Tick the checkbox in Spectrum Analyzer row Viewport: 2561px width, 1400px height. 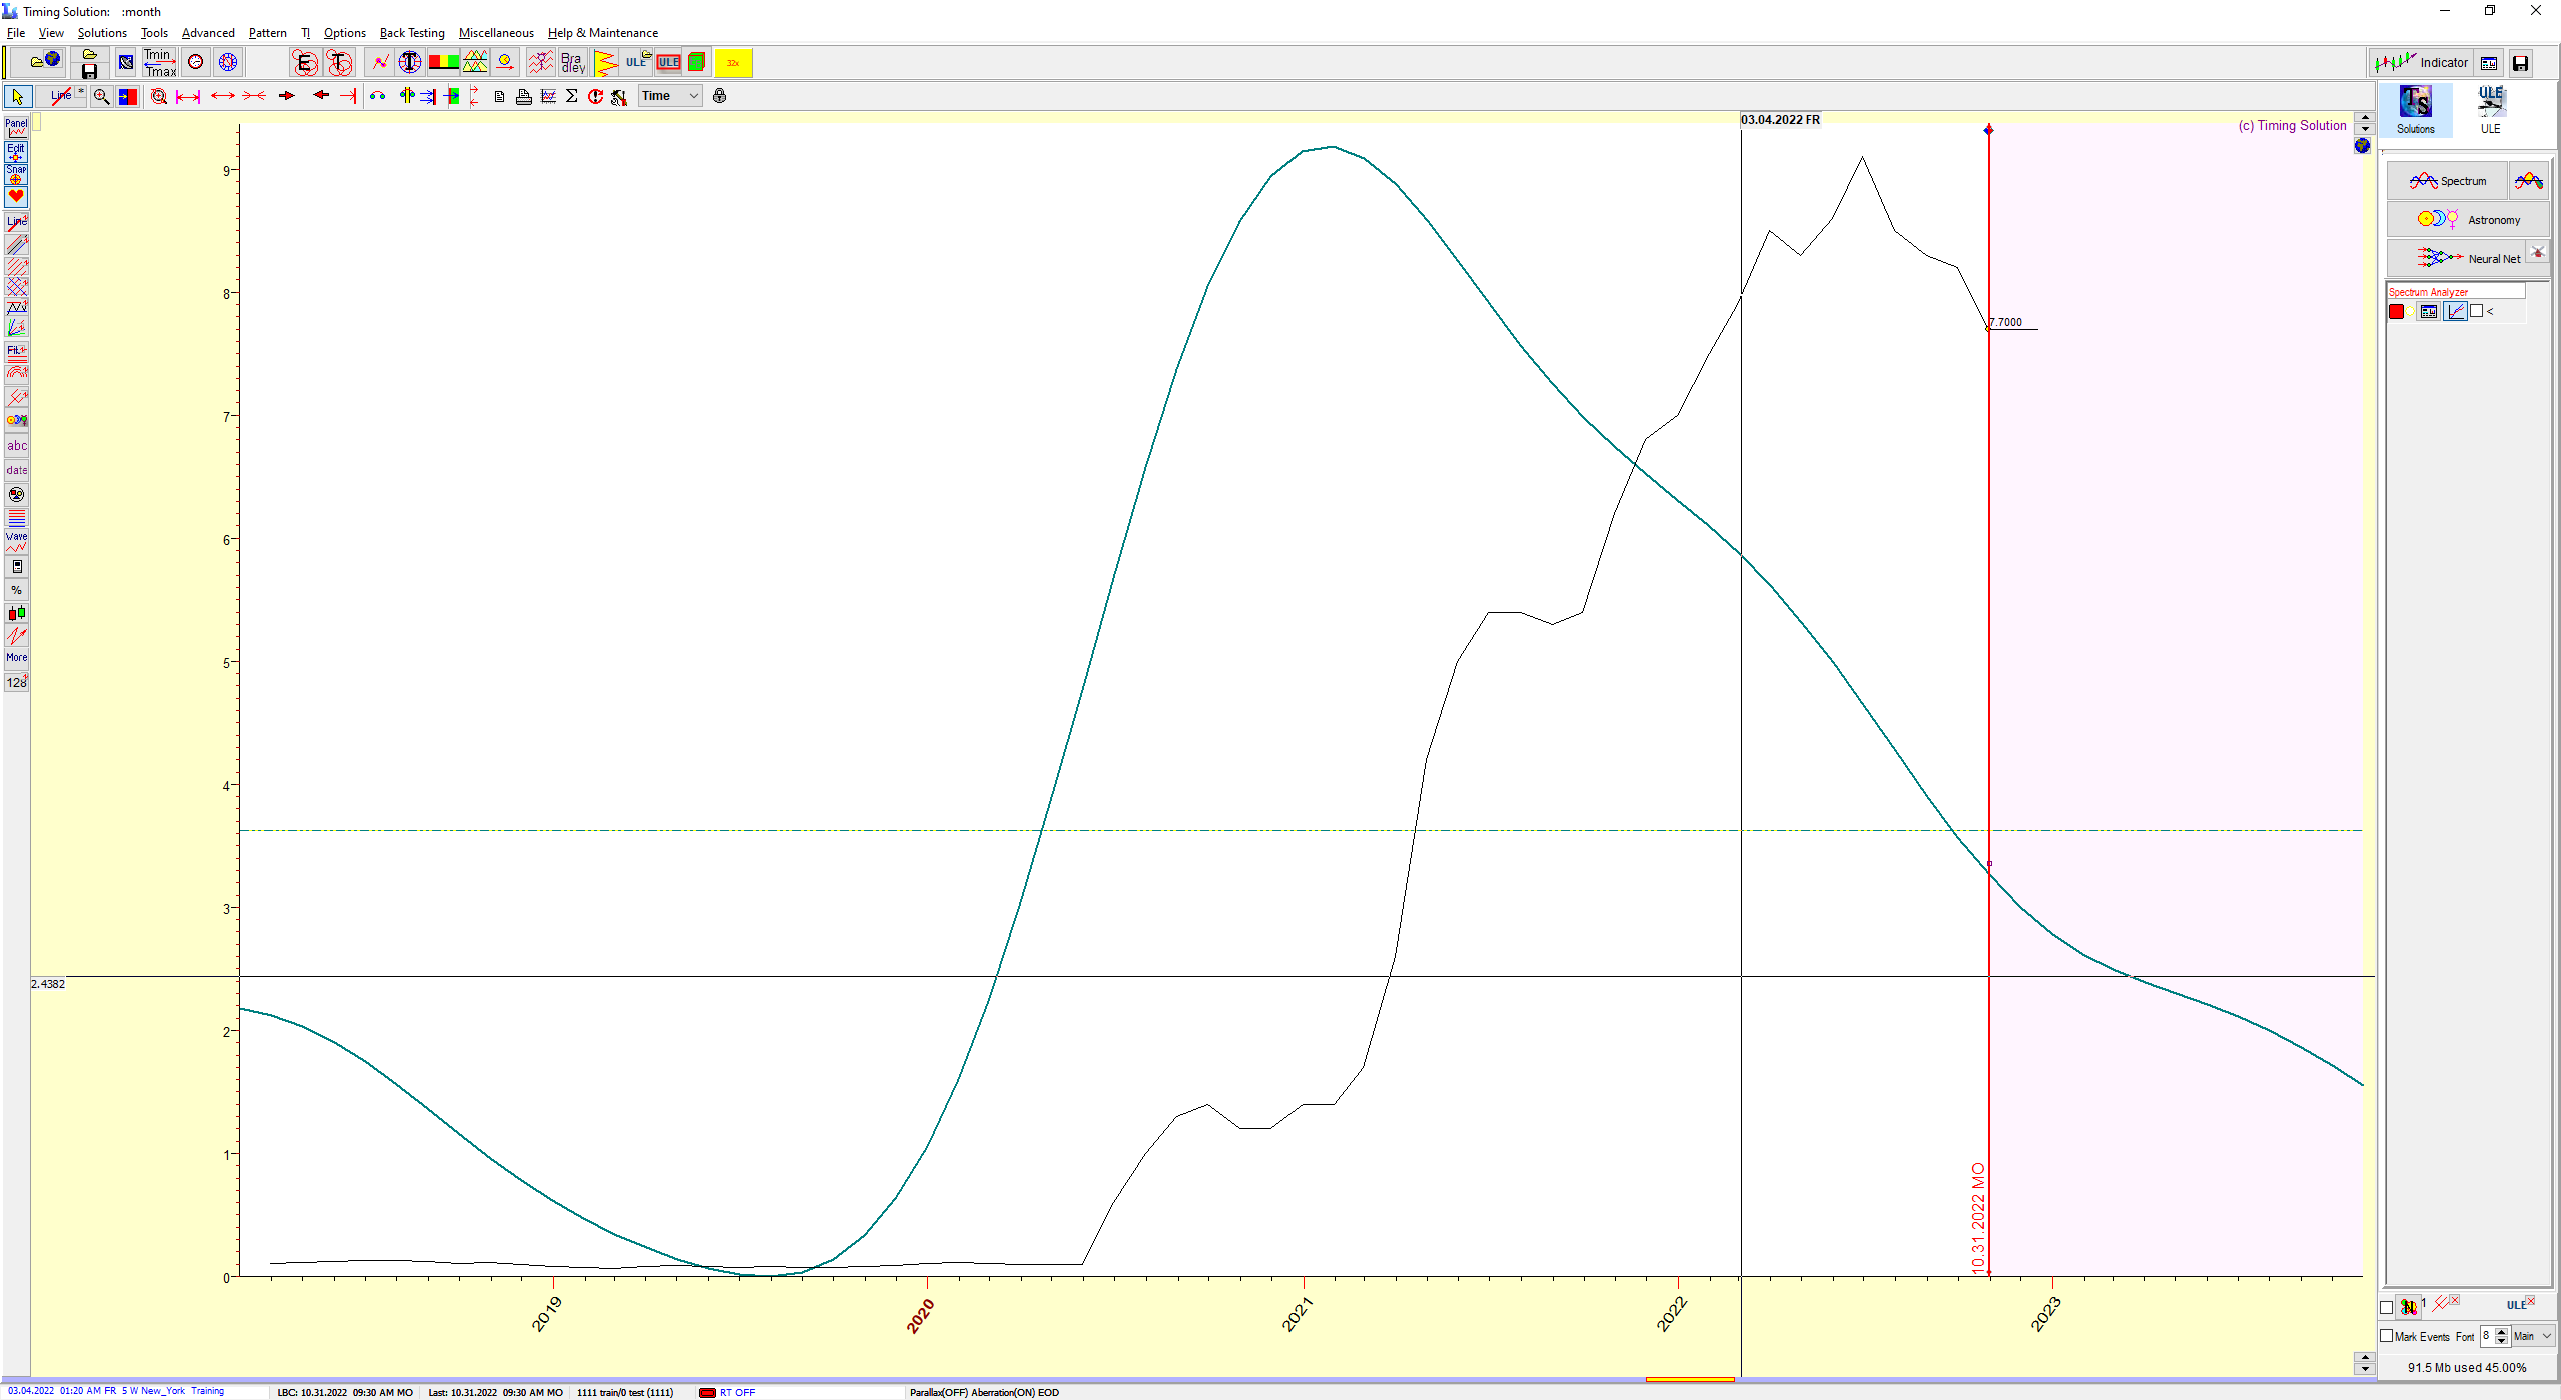click(2476, 311)
